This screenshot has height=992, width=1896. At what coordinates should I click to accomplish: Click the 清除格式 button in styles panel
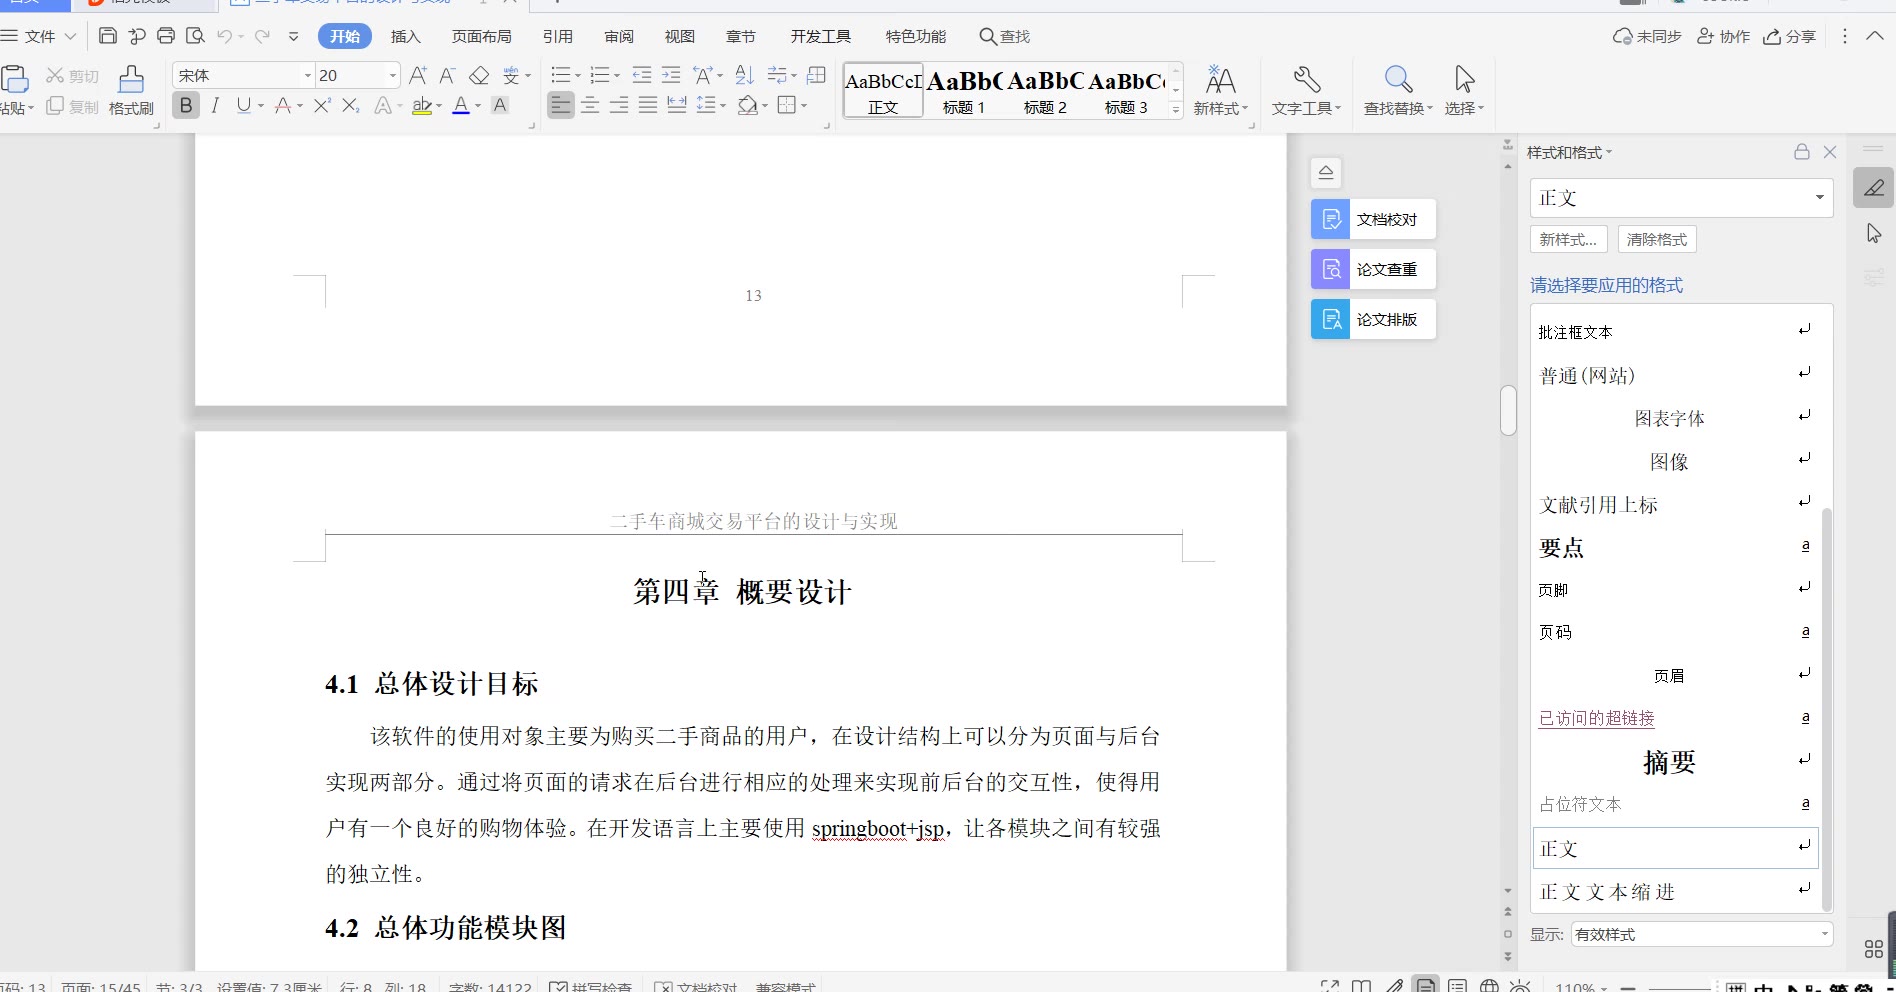[x=1656, y=239]
